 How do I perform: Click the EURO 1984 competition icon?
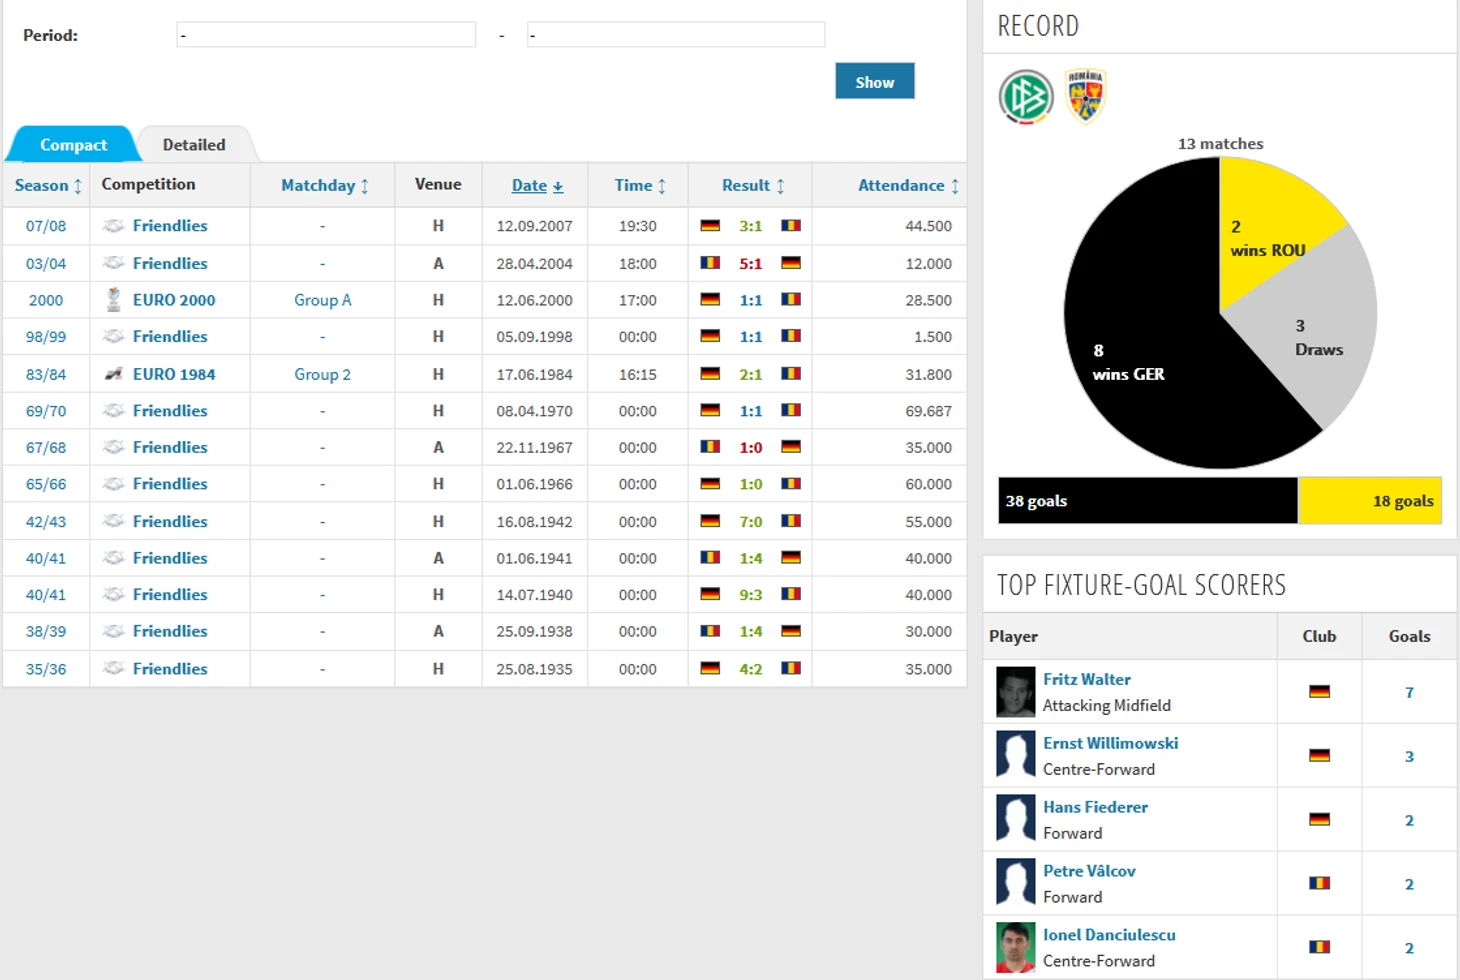click(114, 374)
